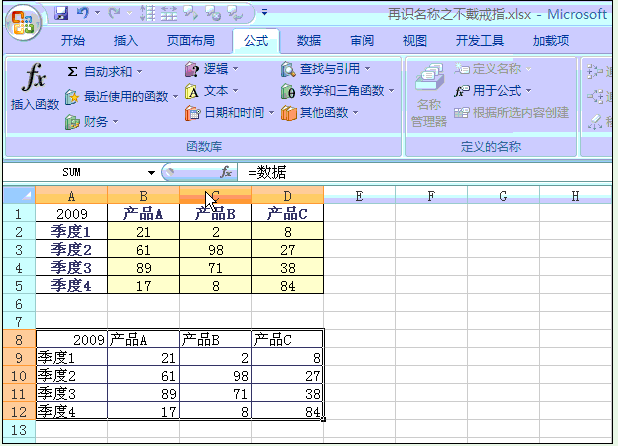
Task: Select row 6 header
Action: 19,304
